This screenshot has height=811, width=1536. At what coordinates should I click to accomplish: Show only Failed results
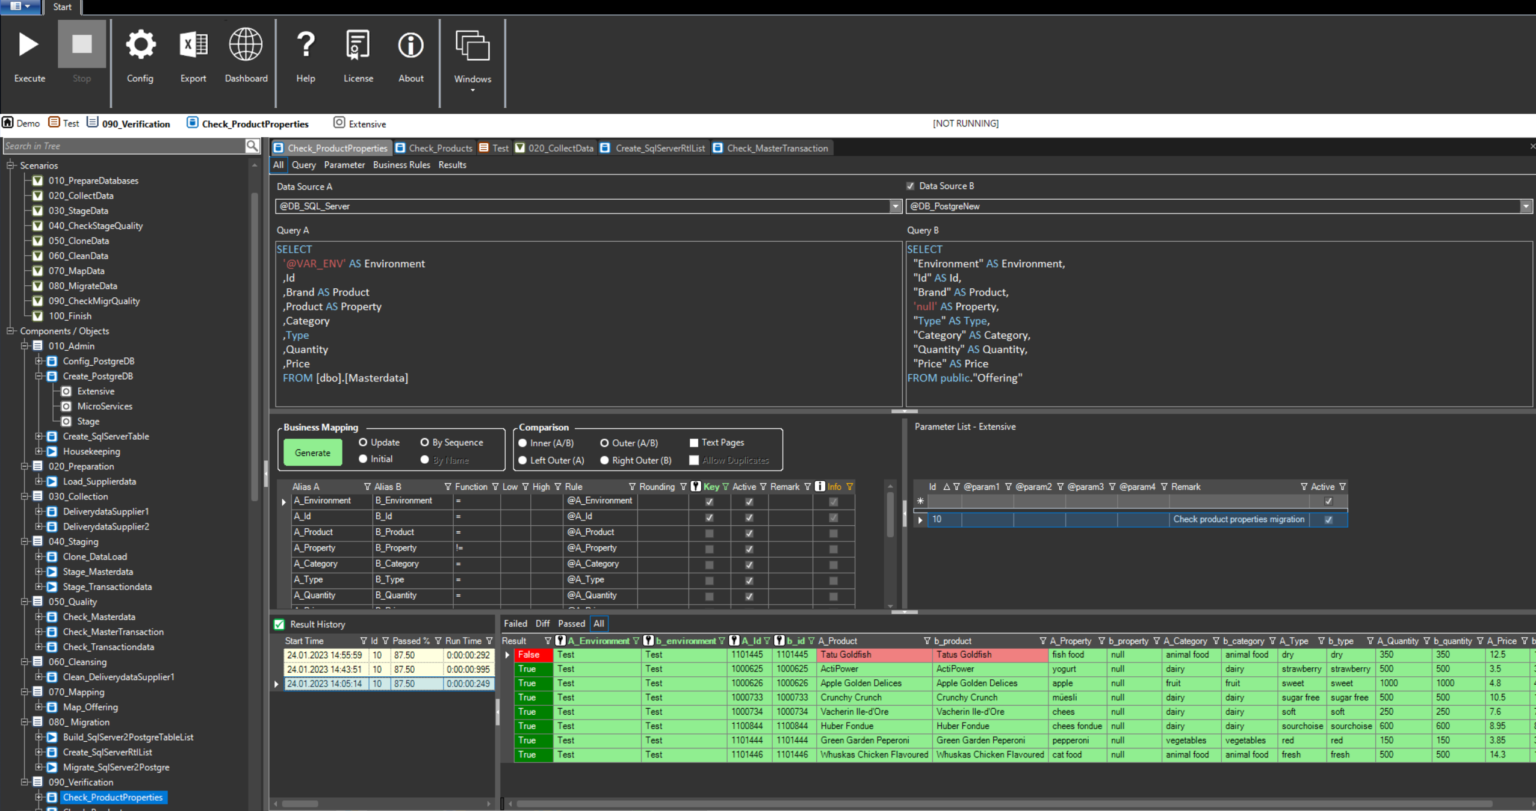515,623
